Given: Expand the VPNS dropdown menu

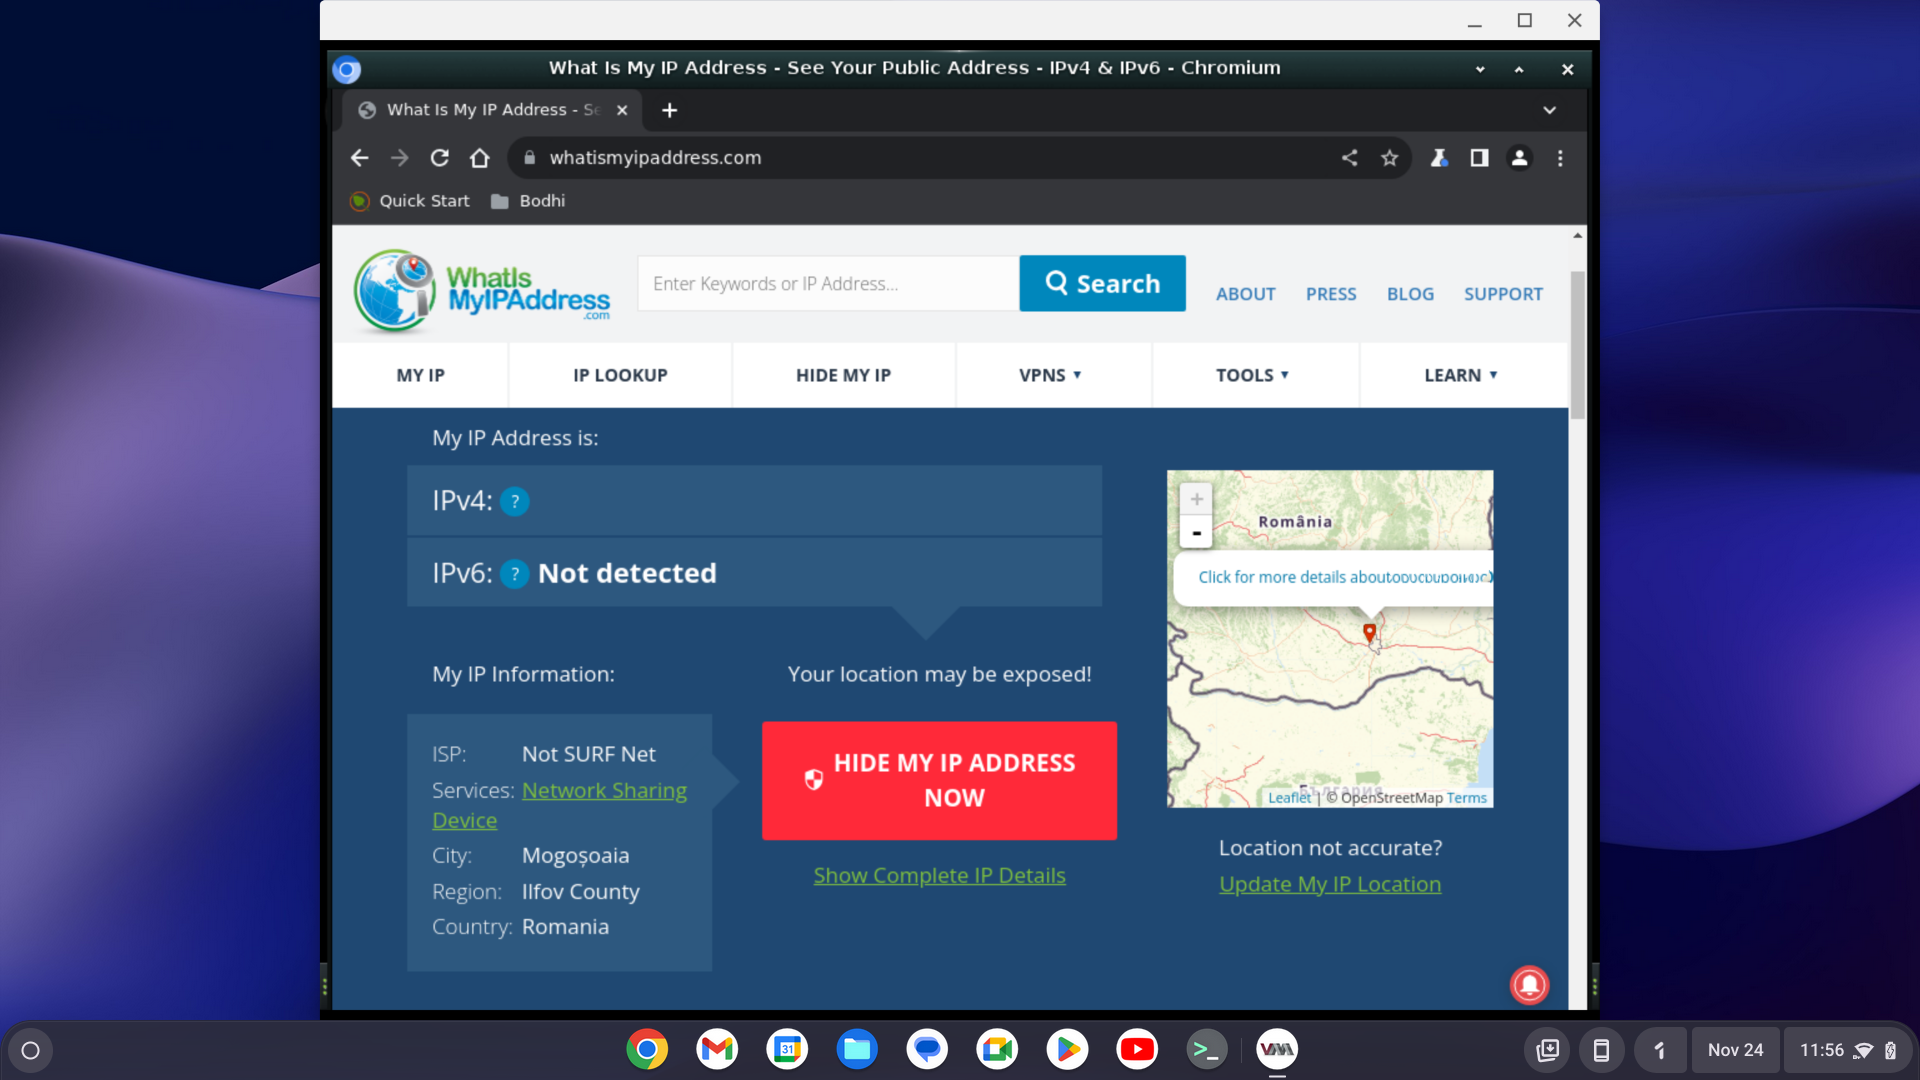Looking at the screenshot, I should pos(1050,375).
